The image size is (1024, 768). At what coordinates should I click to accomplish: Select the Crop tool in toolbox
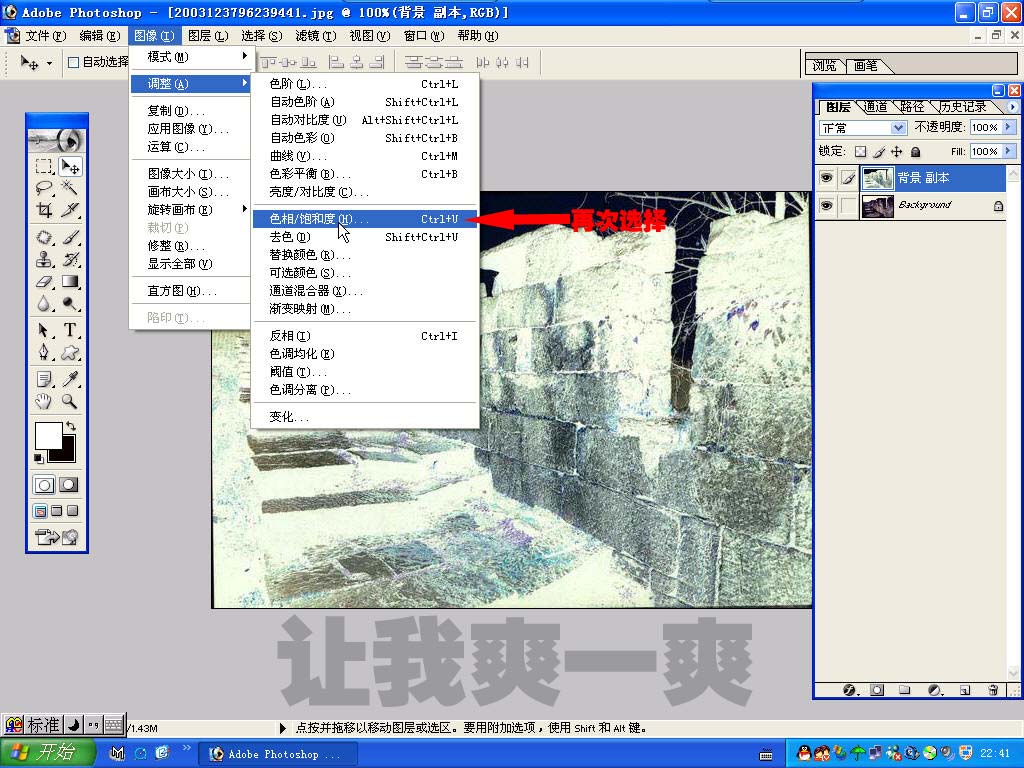tap(44, 210)
